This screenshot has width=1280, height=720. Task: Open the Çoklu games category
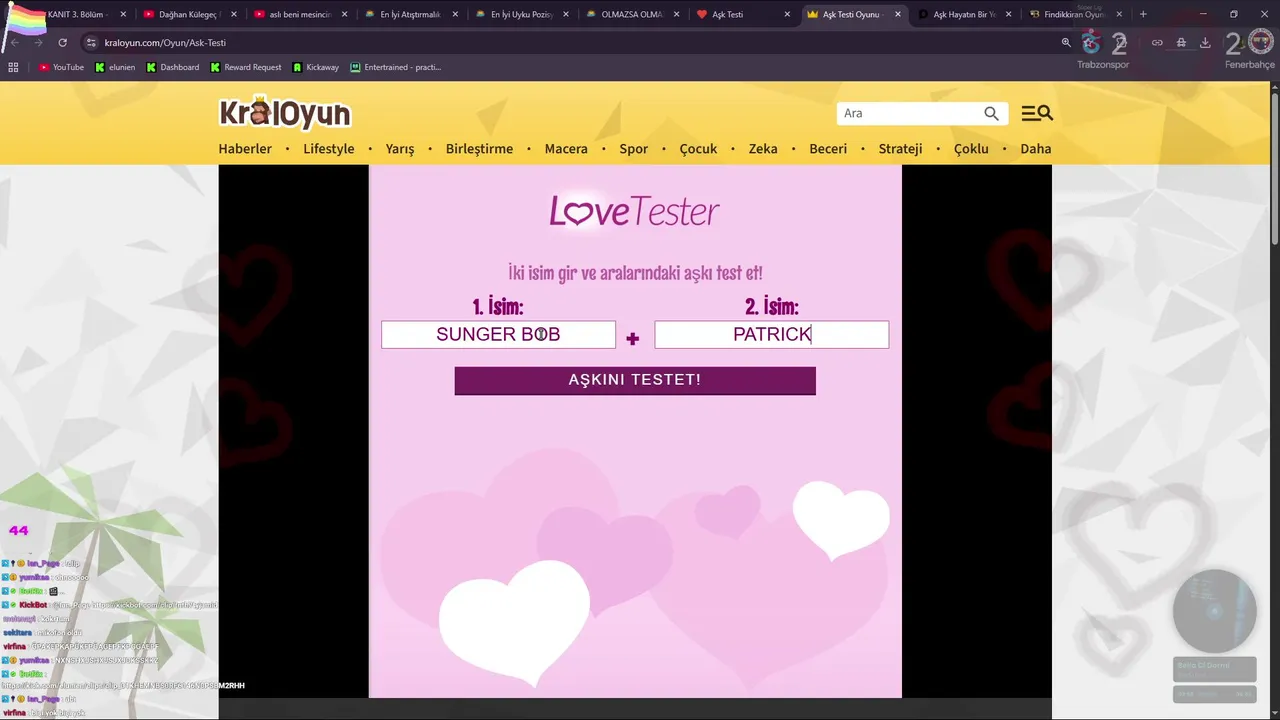[x=971, y=149]
